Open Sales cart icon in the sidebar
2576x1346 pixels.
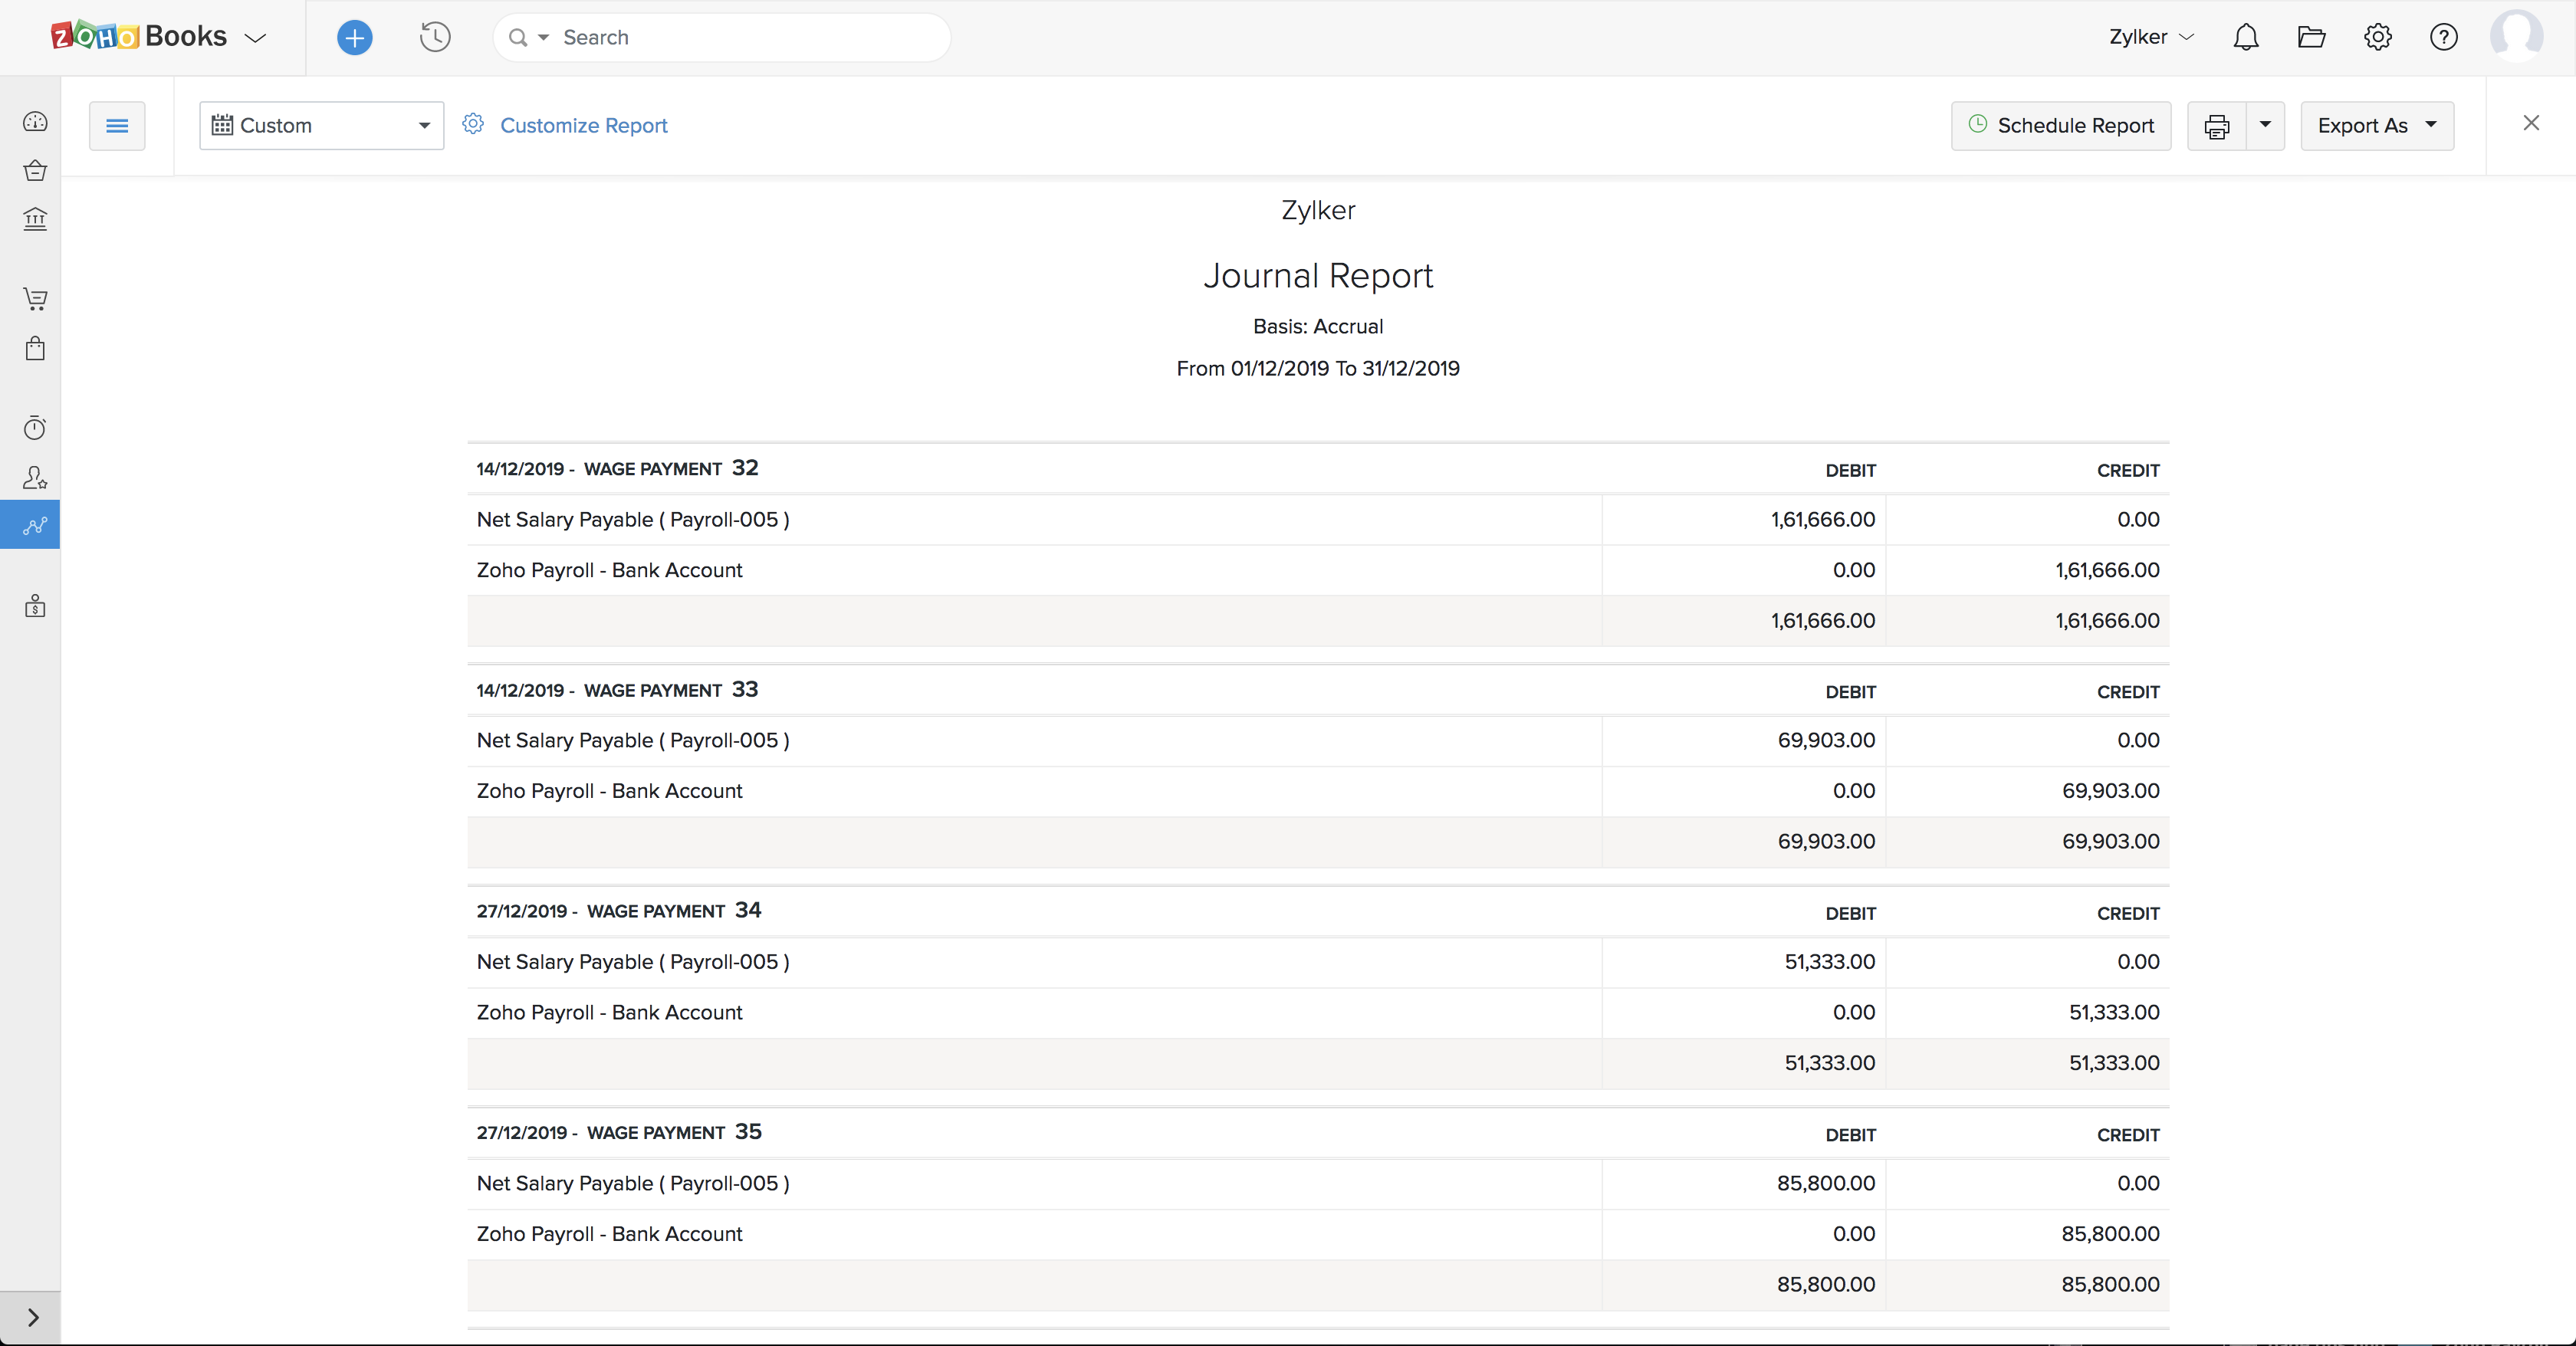pos(35,299)
